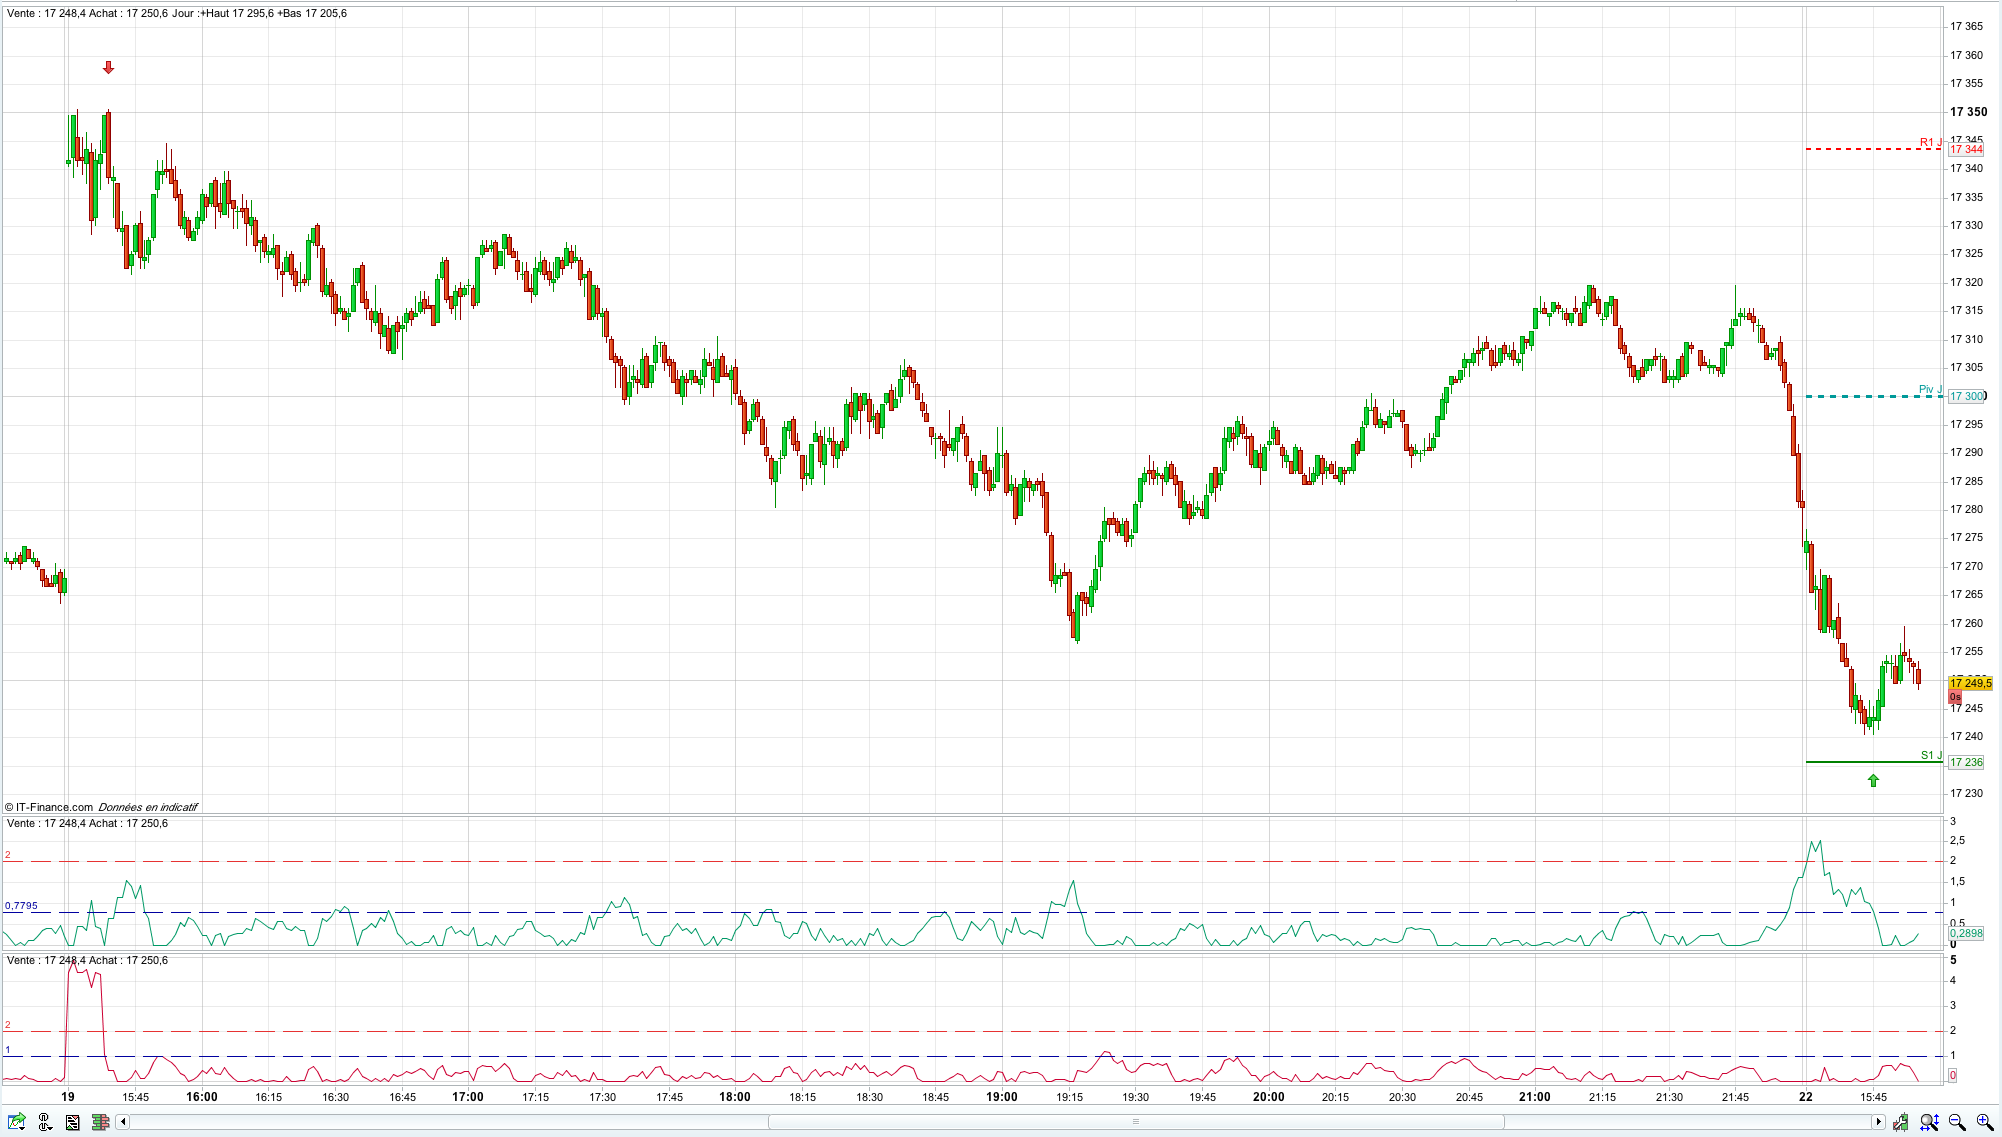
Task: Click the order list icon in bottom toolbar
Action: [x=72, y=1122]
